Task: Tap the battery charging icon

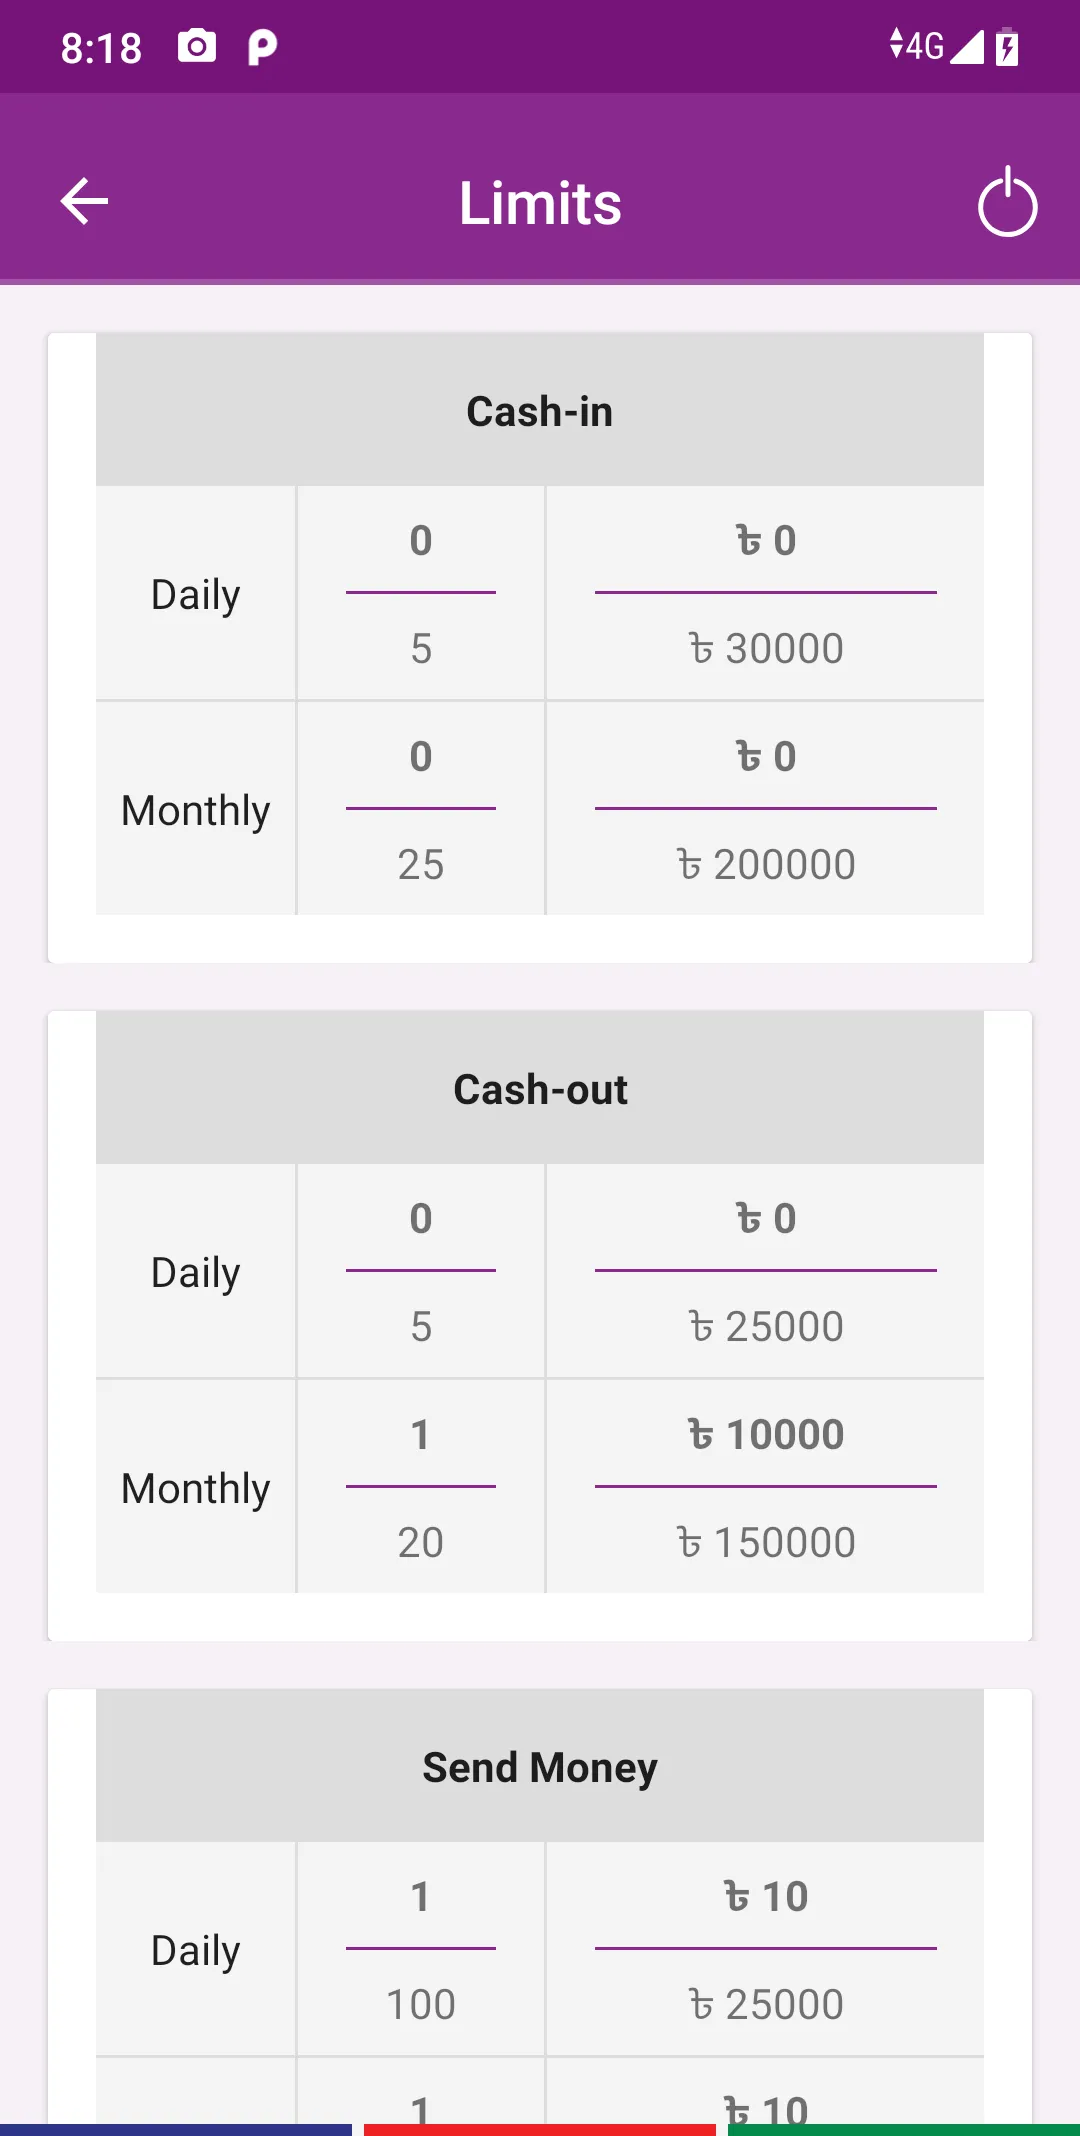Action: coord(1007,47)
